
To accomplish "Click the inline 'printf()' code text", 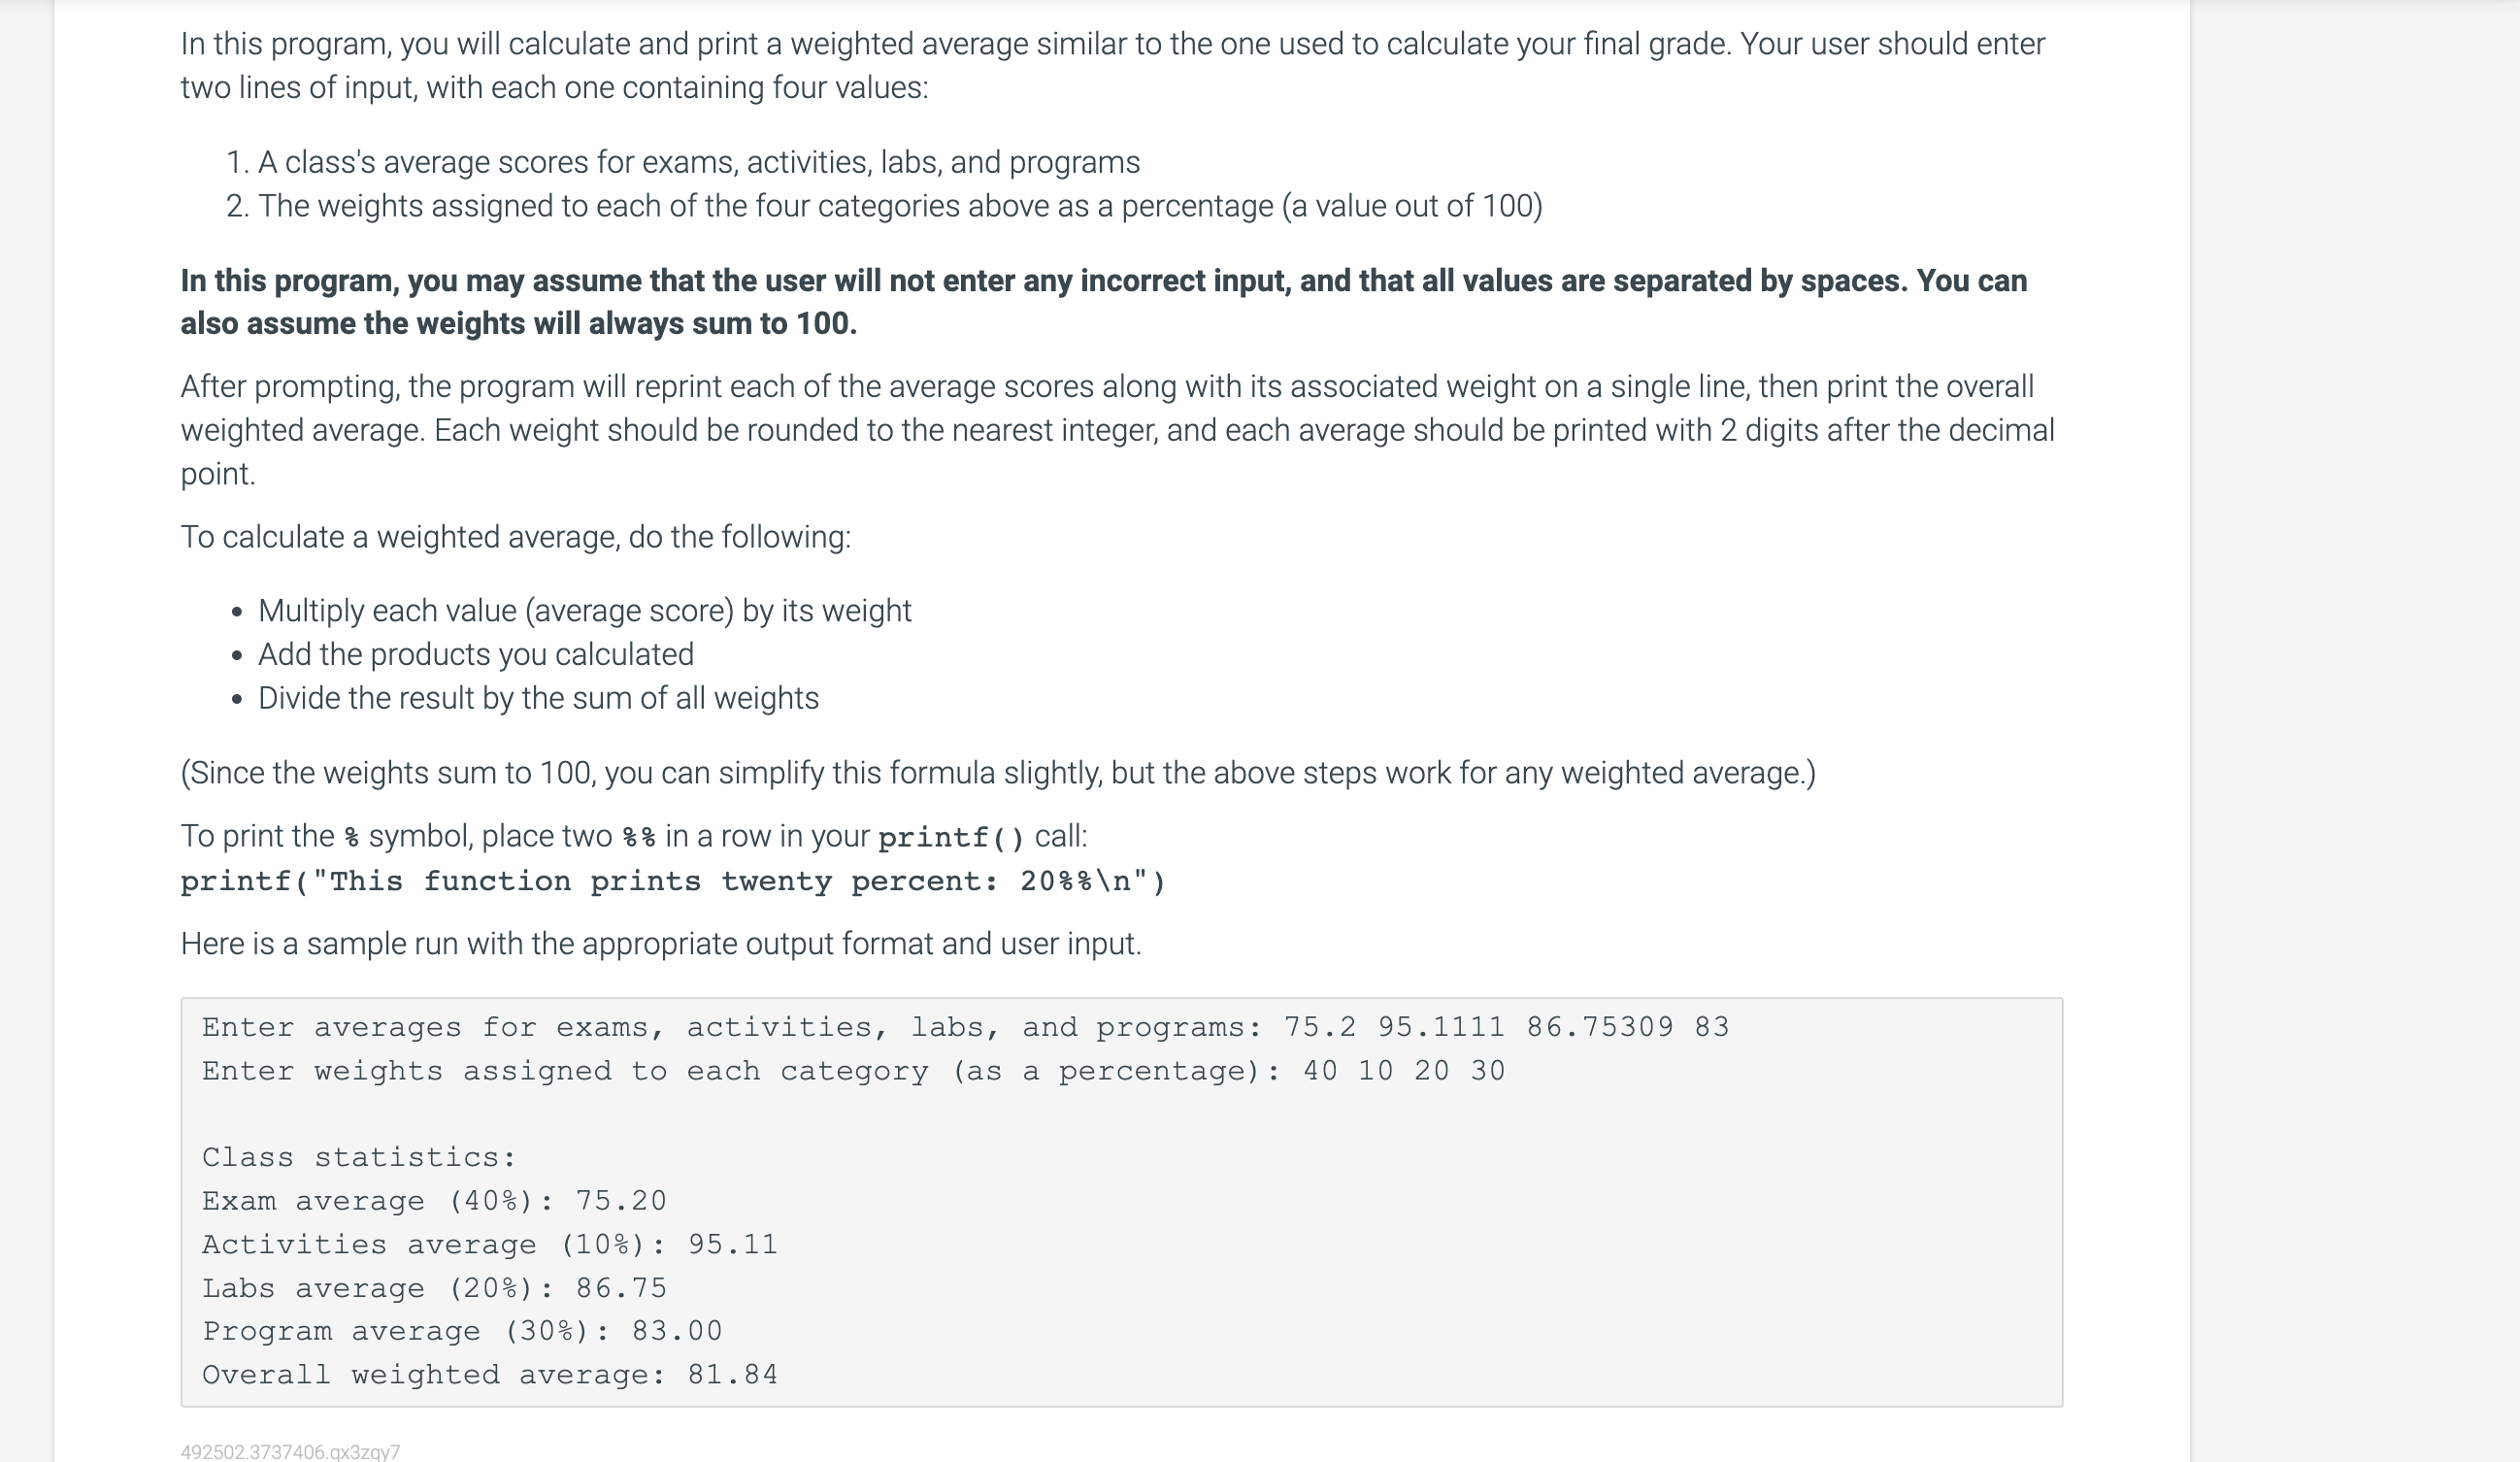I will [951, 837].
